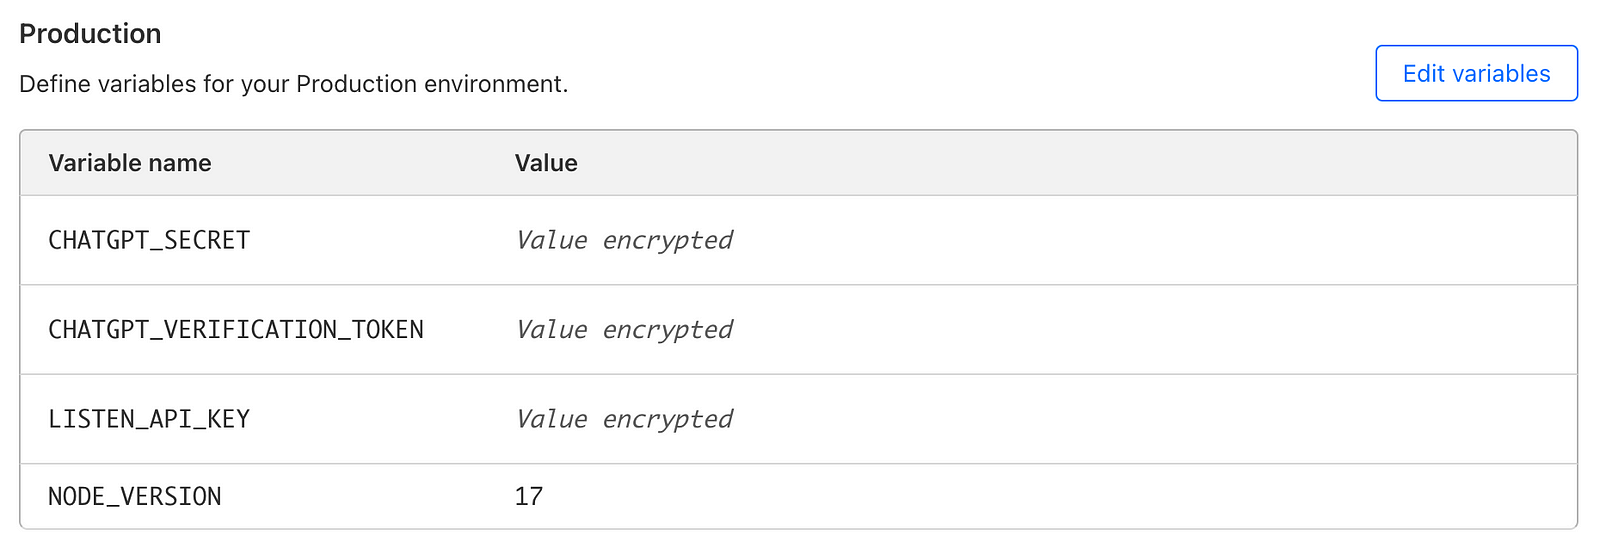
Task: Click the NODE_VERSION value 17
Action: click(x=529, y=496)
